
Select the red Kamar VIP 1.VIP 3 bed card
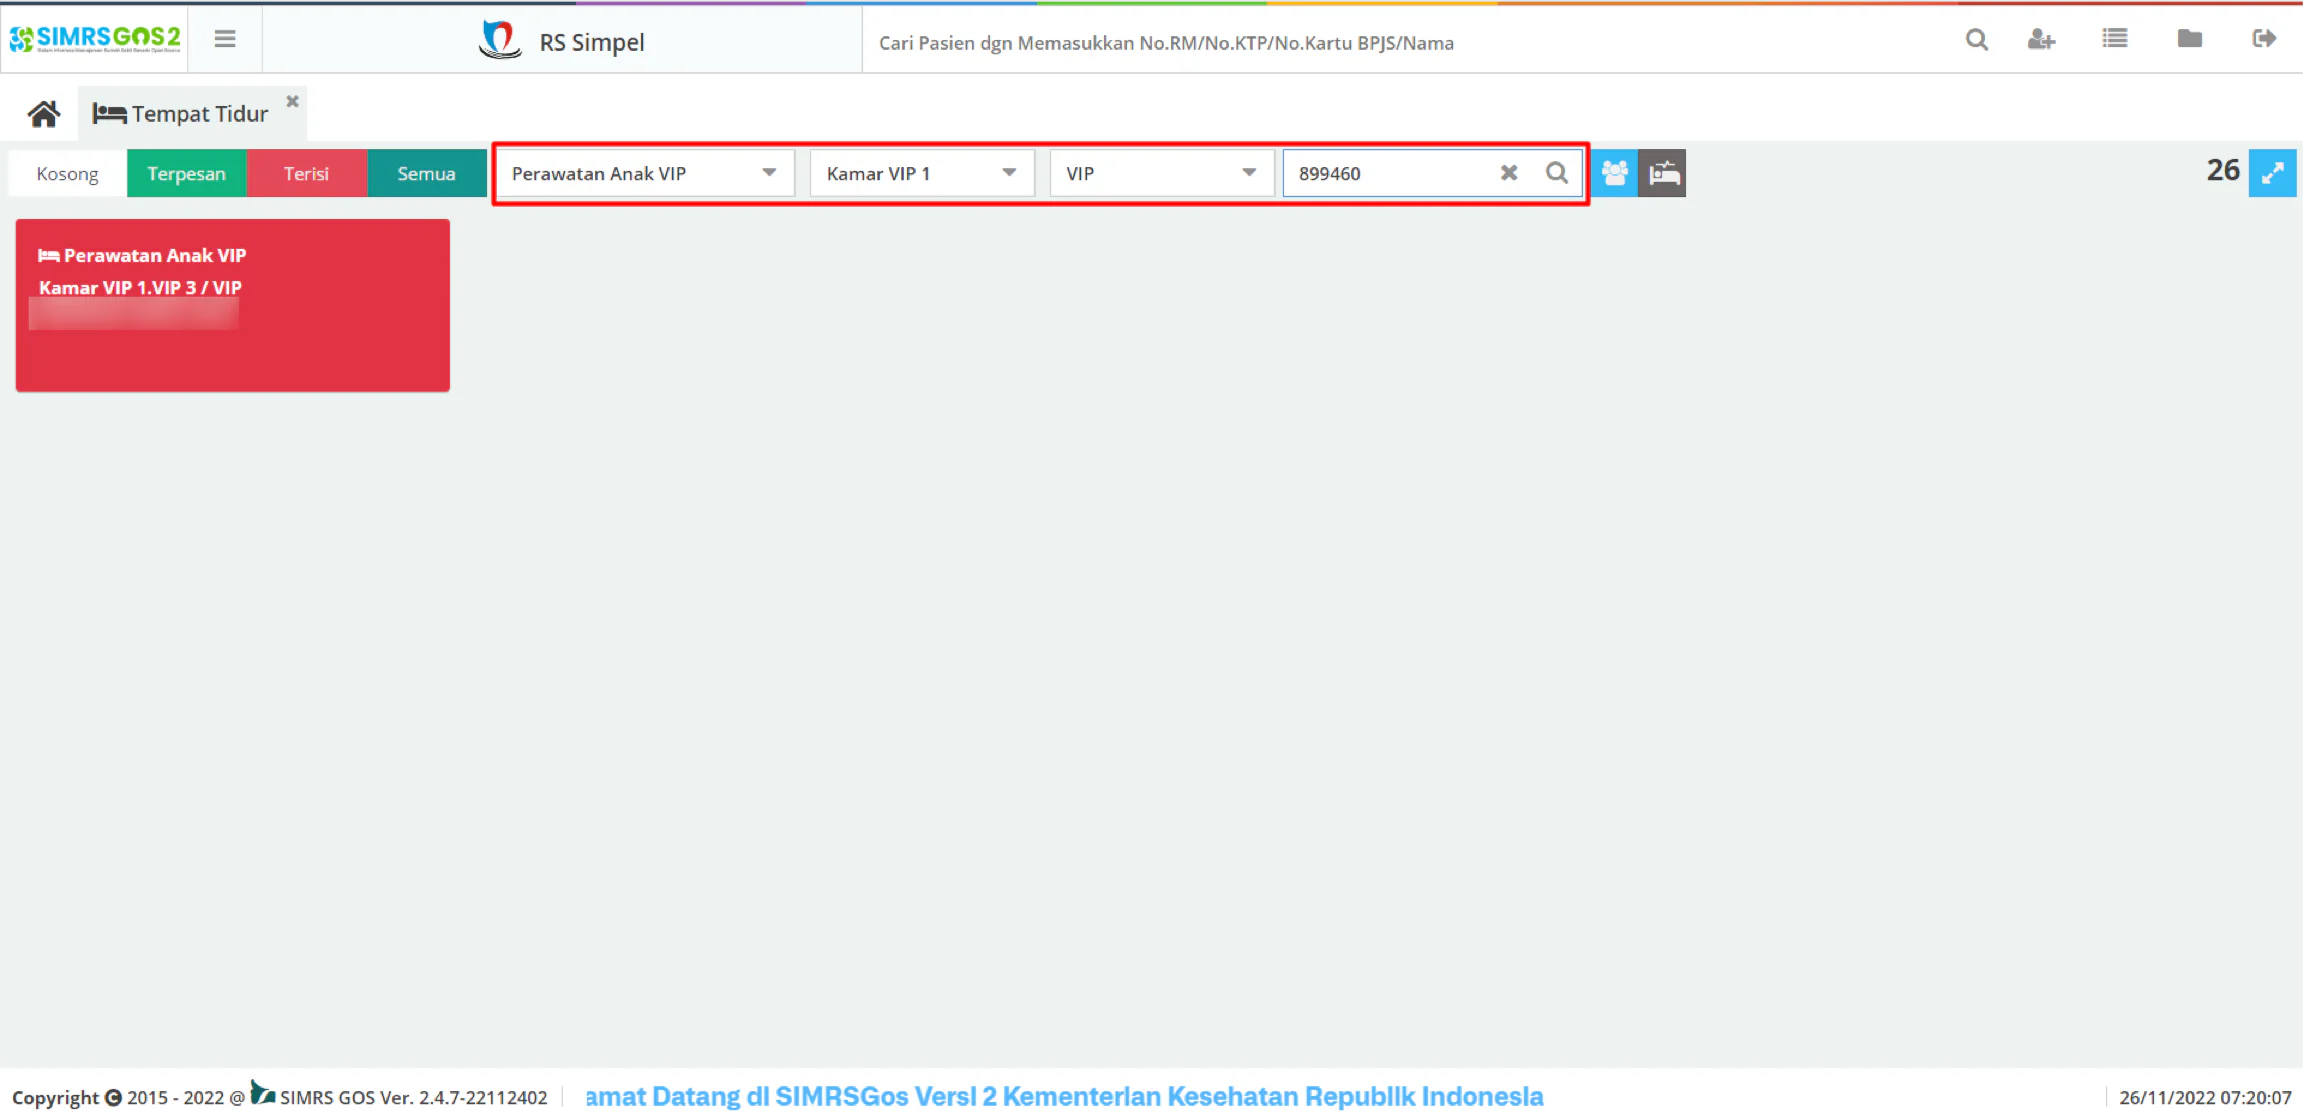tap(233, 305)
